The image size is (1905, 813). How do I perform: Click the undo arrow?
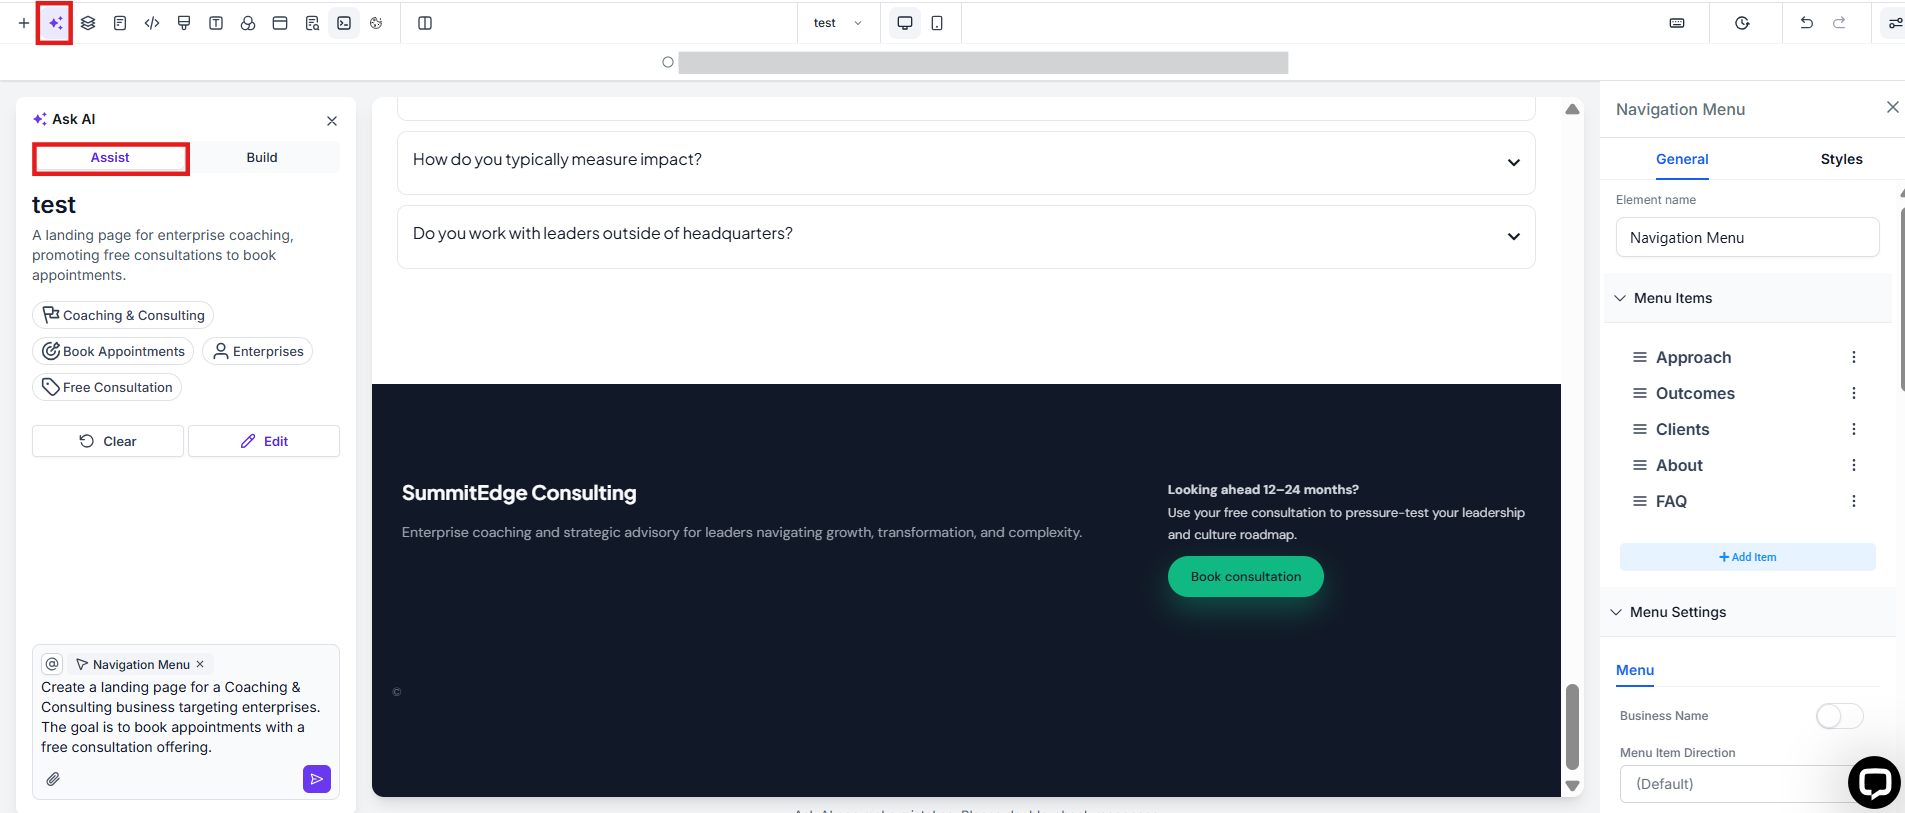pyautogui.click(x=1806, y=23)
